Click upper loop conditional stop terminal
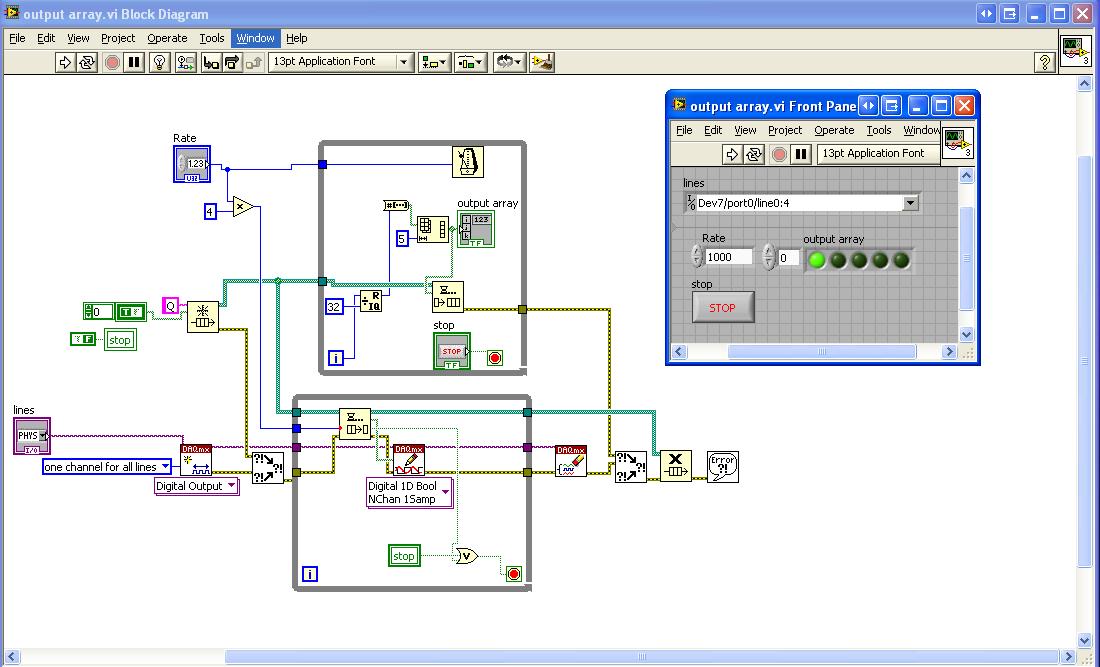Screen dimensions: 1100x667 [495, 358]
